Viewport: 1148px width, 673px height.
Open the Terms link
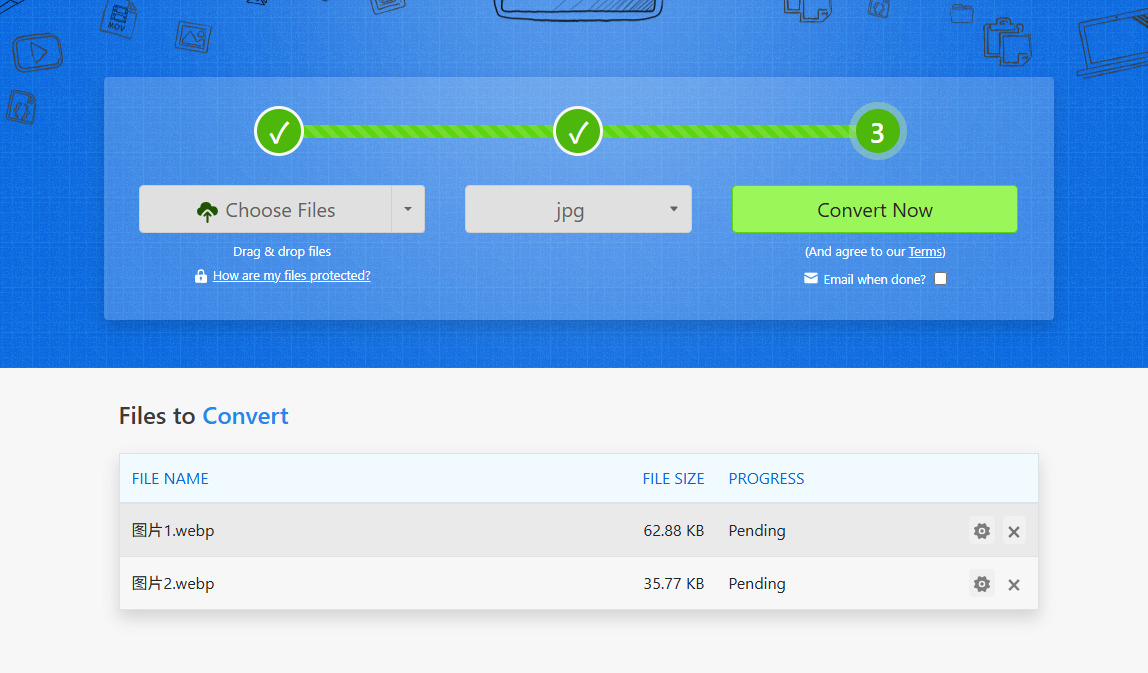pyautogui.click(x=925, y=252)
